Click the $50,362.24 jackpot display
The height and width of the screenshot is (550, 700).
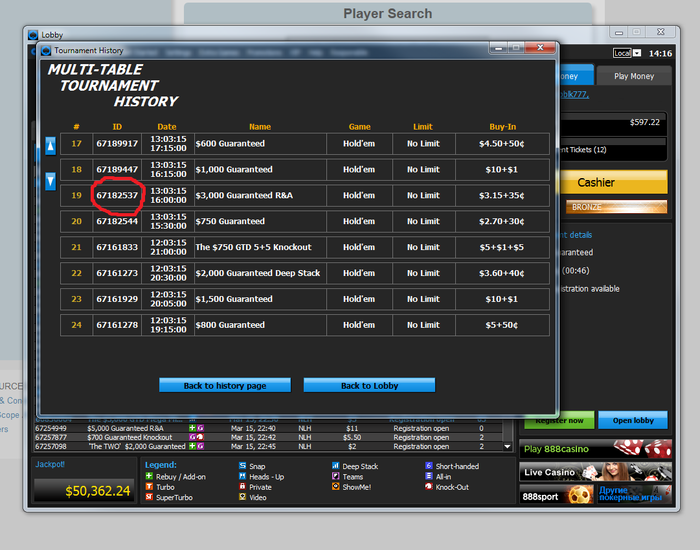84,491
